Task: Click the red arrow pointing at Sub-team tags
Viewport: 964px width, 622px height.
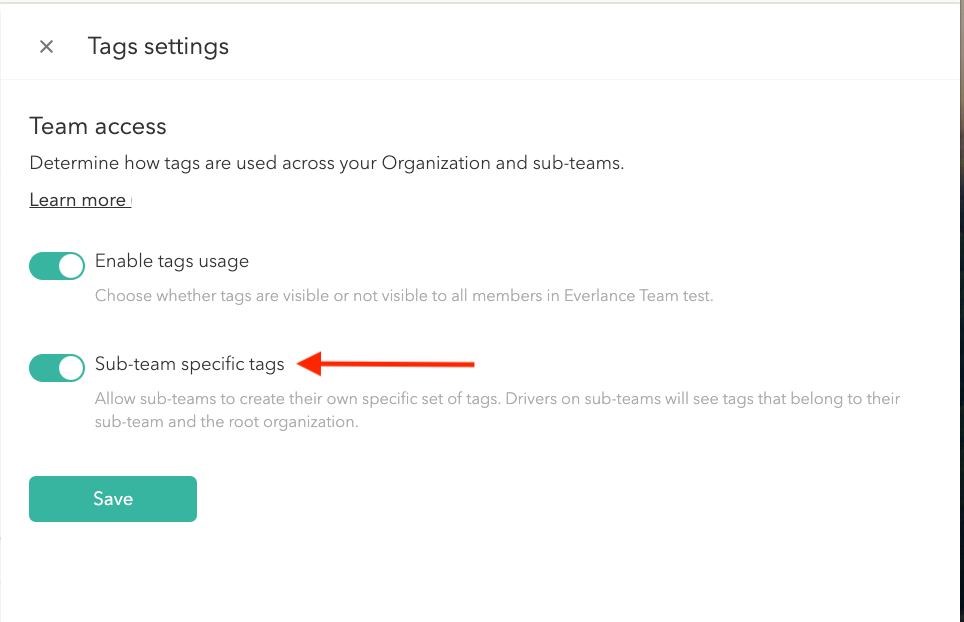Action: tap(400, 363)
